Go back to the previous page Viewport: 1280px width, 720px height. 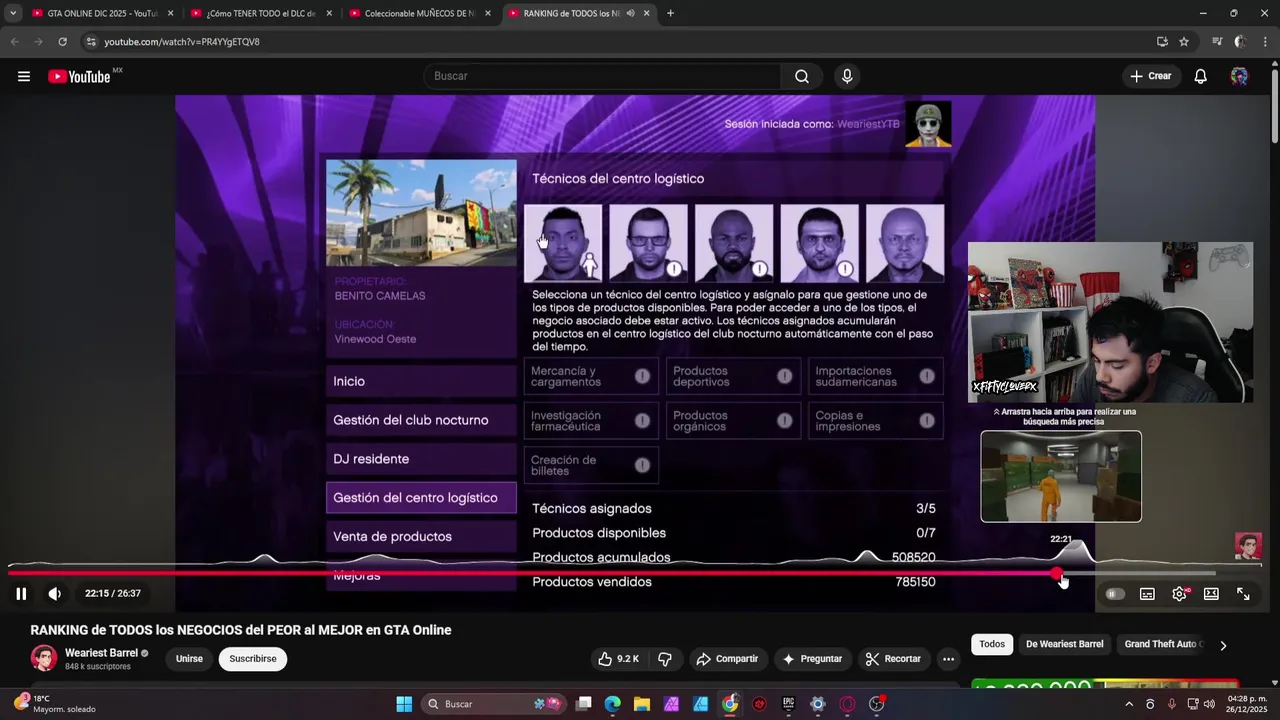(14, 42)
